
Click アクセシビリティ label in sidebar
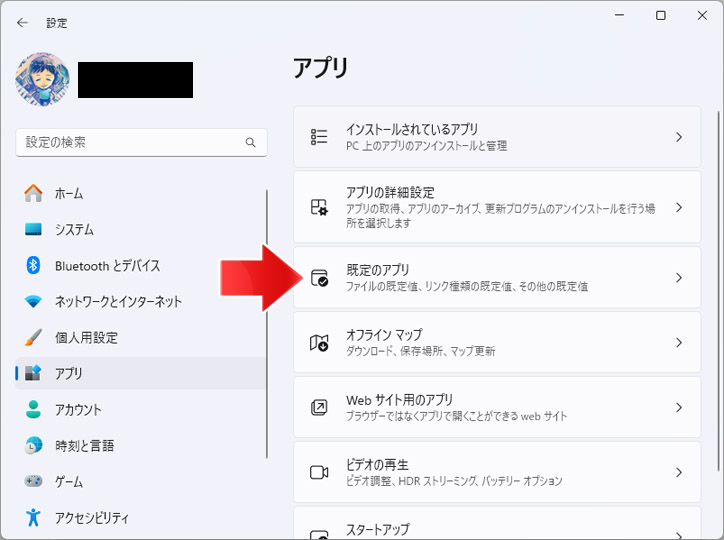point(92,517)
